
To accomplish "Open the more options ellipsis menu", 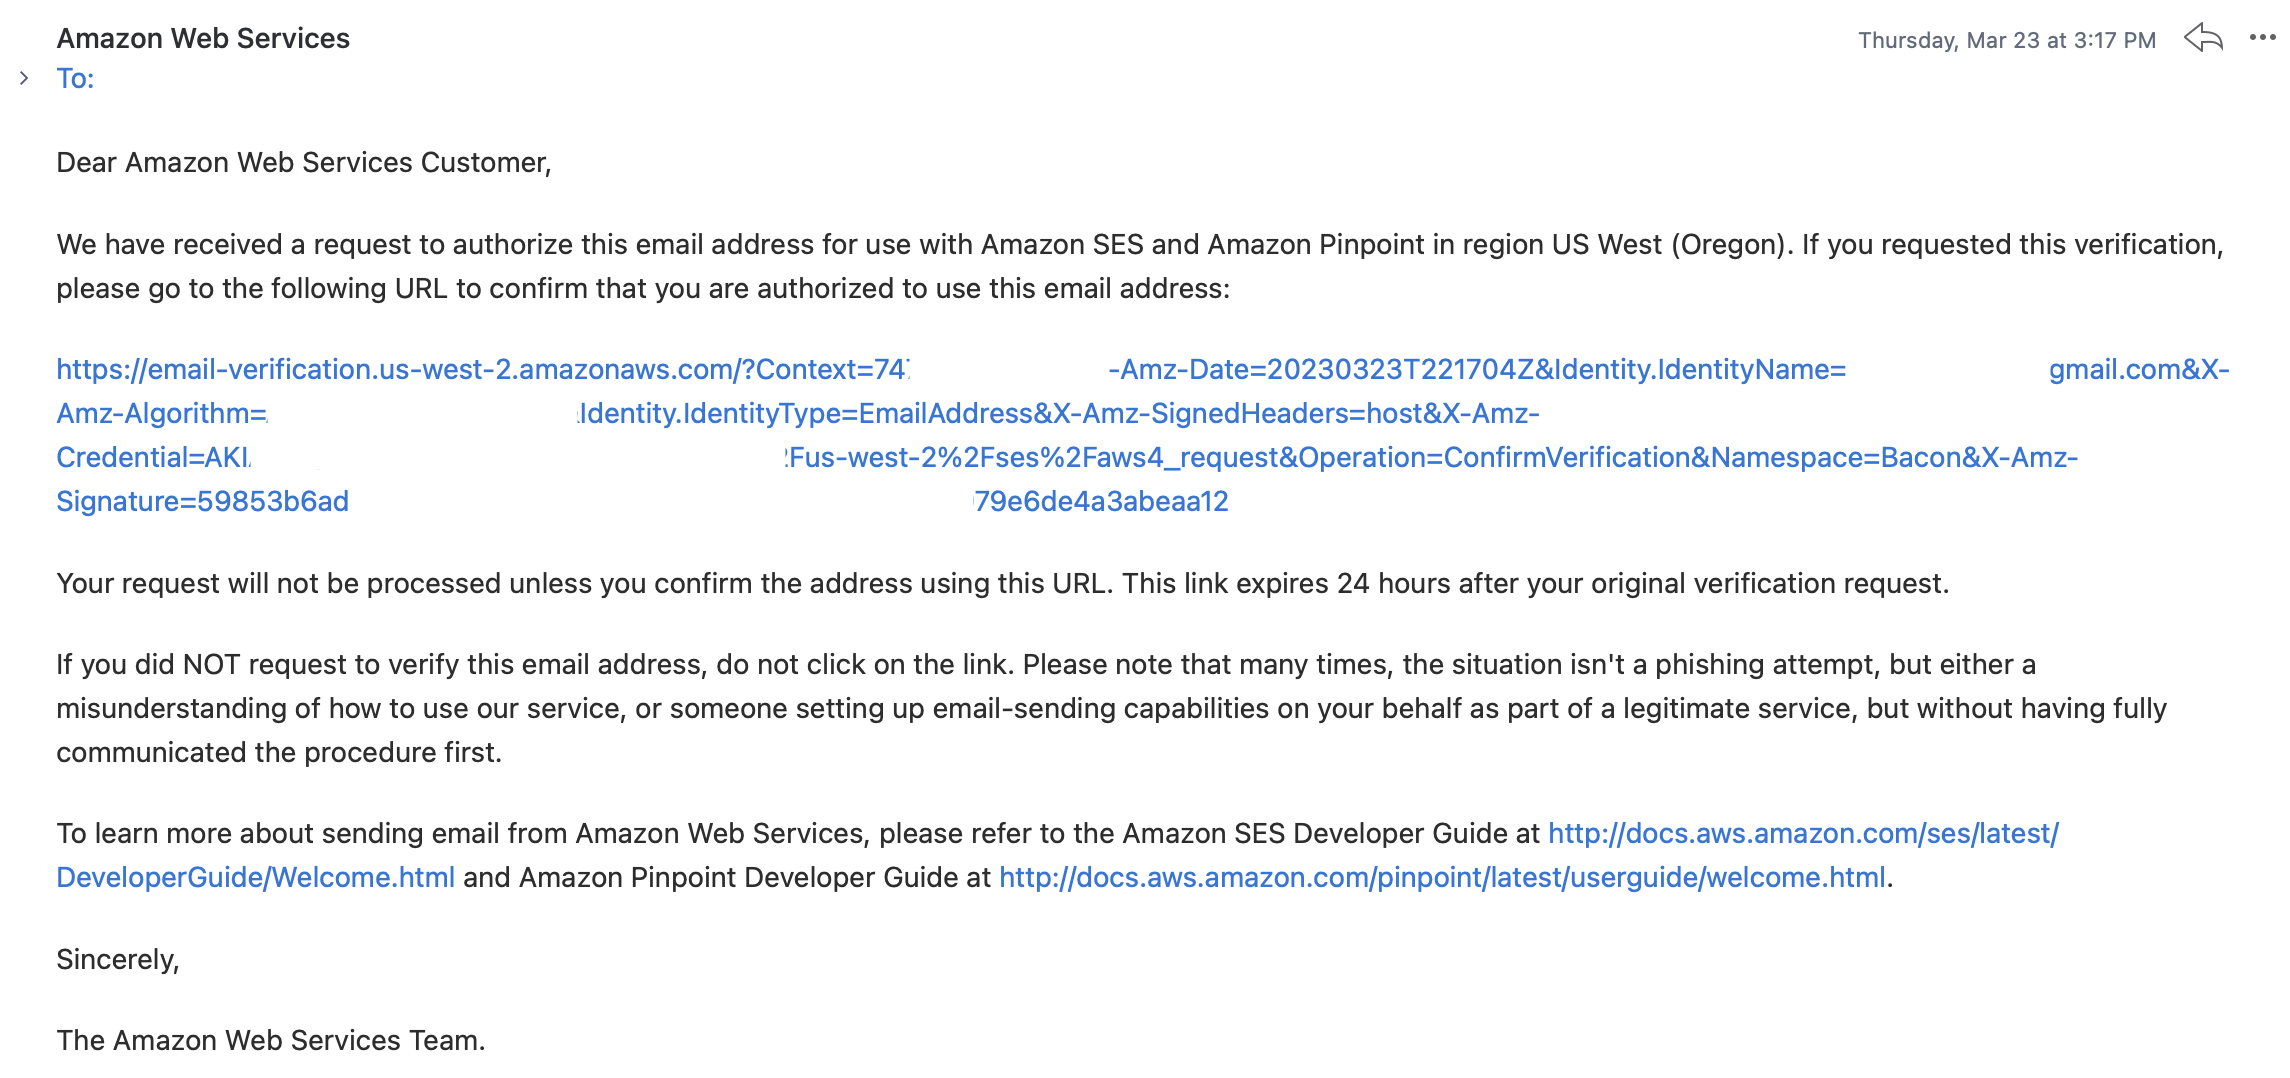I will [x=2262, y=38].
